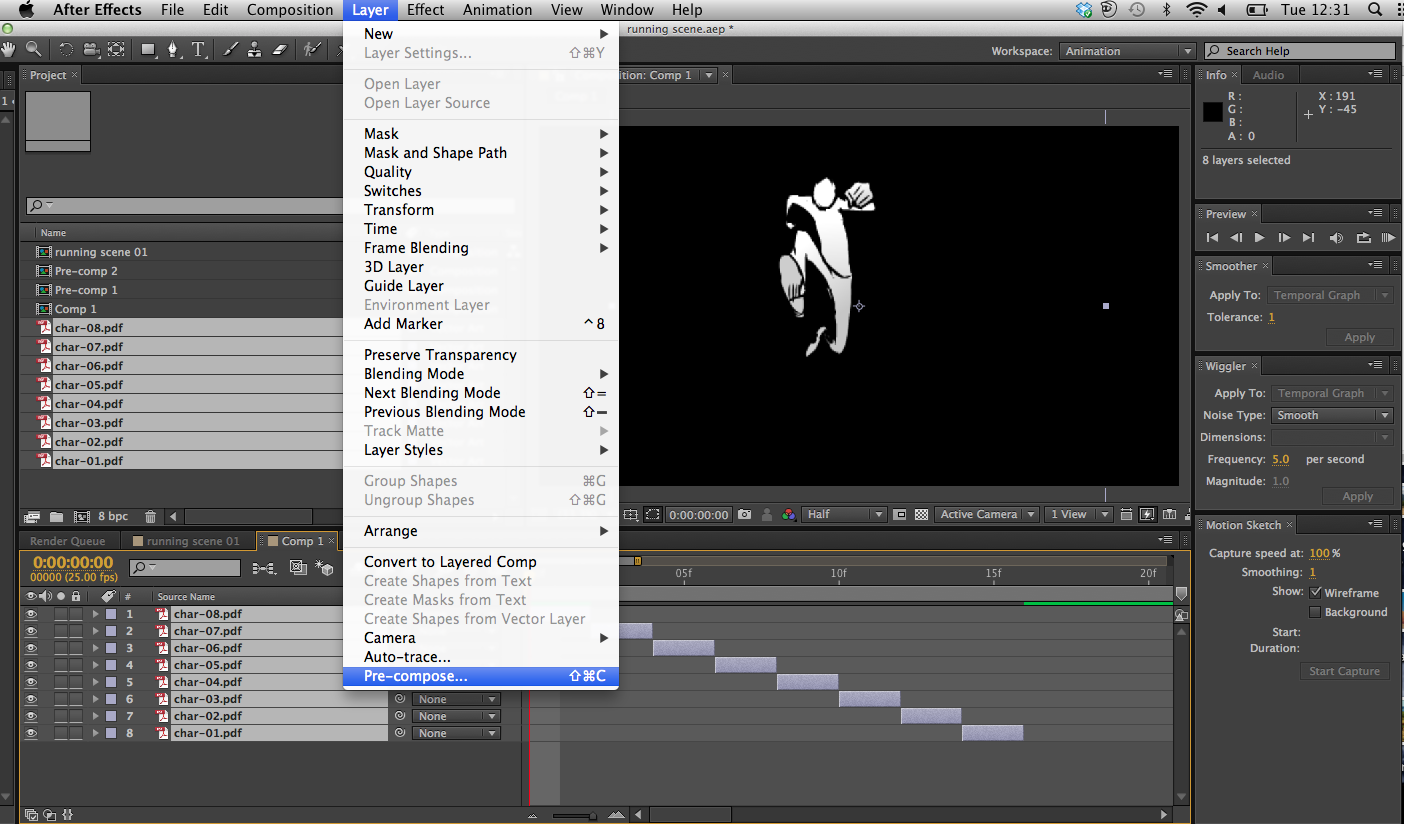The image size is (1404, 824).
Task: Enable the Background checkbox in Motion Sketch
Action: click(x=1315, y=612)
